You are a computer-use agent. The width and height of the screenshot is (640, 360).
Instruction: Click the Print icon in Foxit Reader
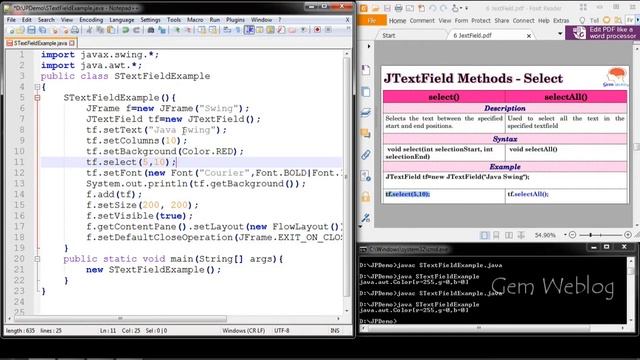point(399,8)
